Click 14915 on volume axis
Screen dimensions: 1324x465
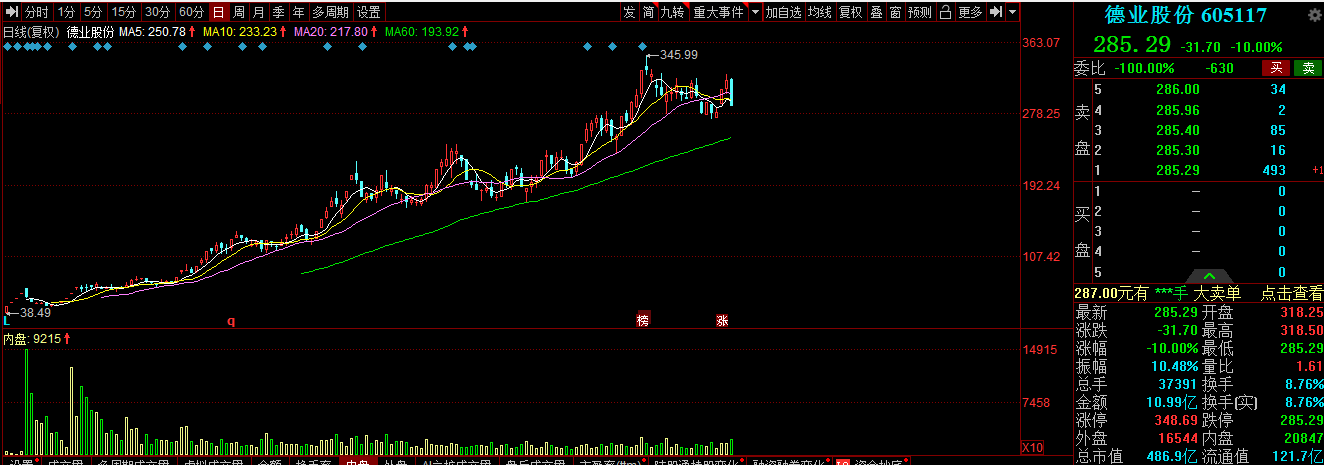(x=1041, y=350)
